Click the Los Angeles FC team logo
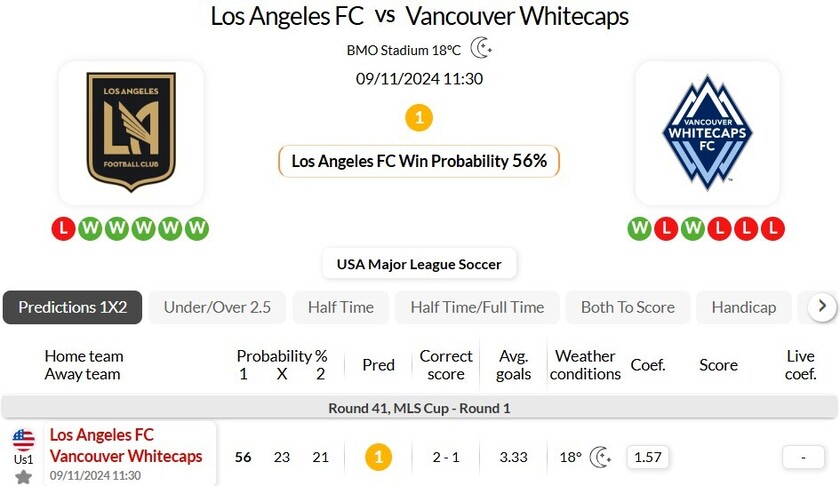This screenshot has width=840, height=486. (131, 132)
